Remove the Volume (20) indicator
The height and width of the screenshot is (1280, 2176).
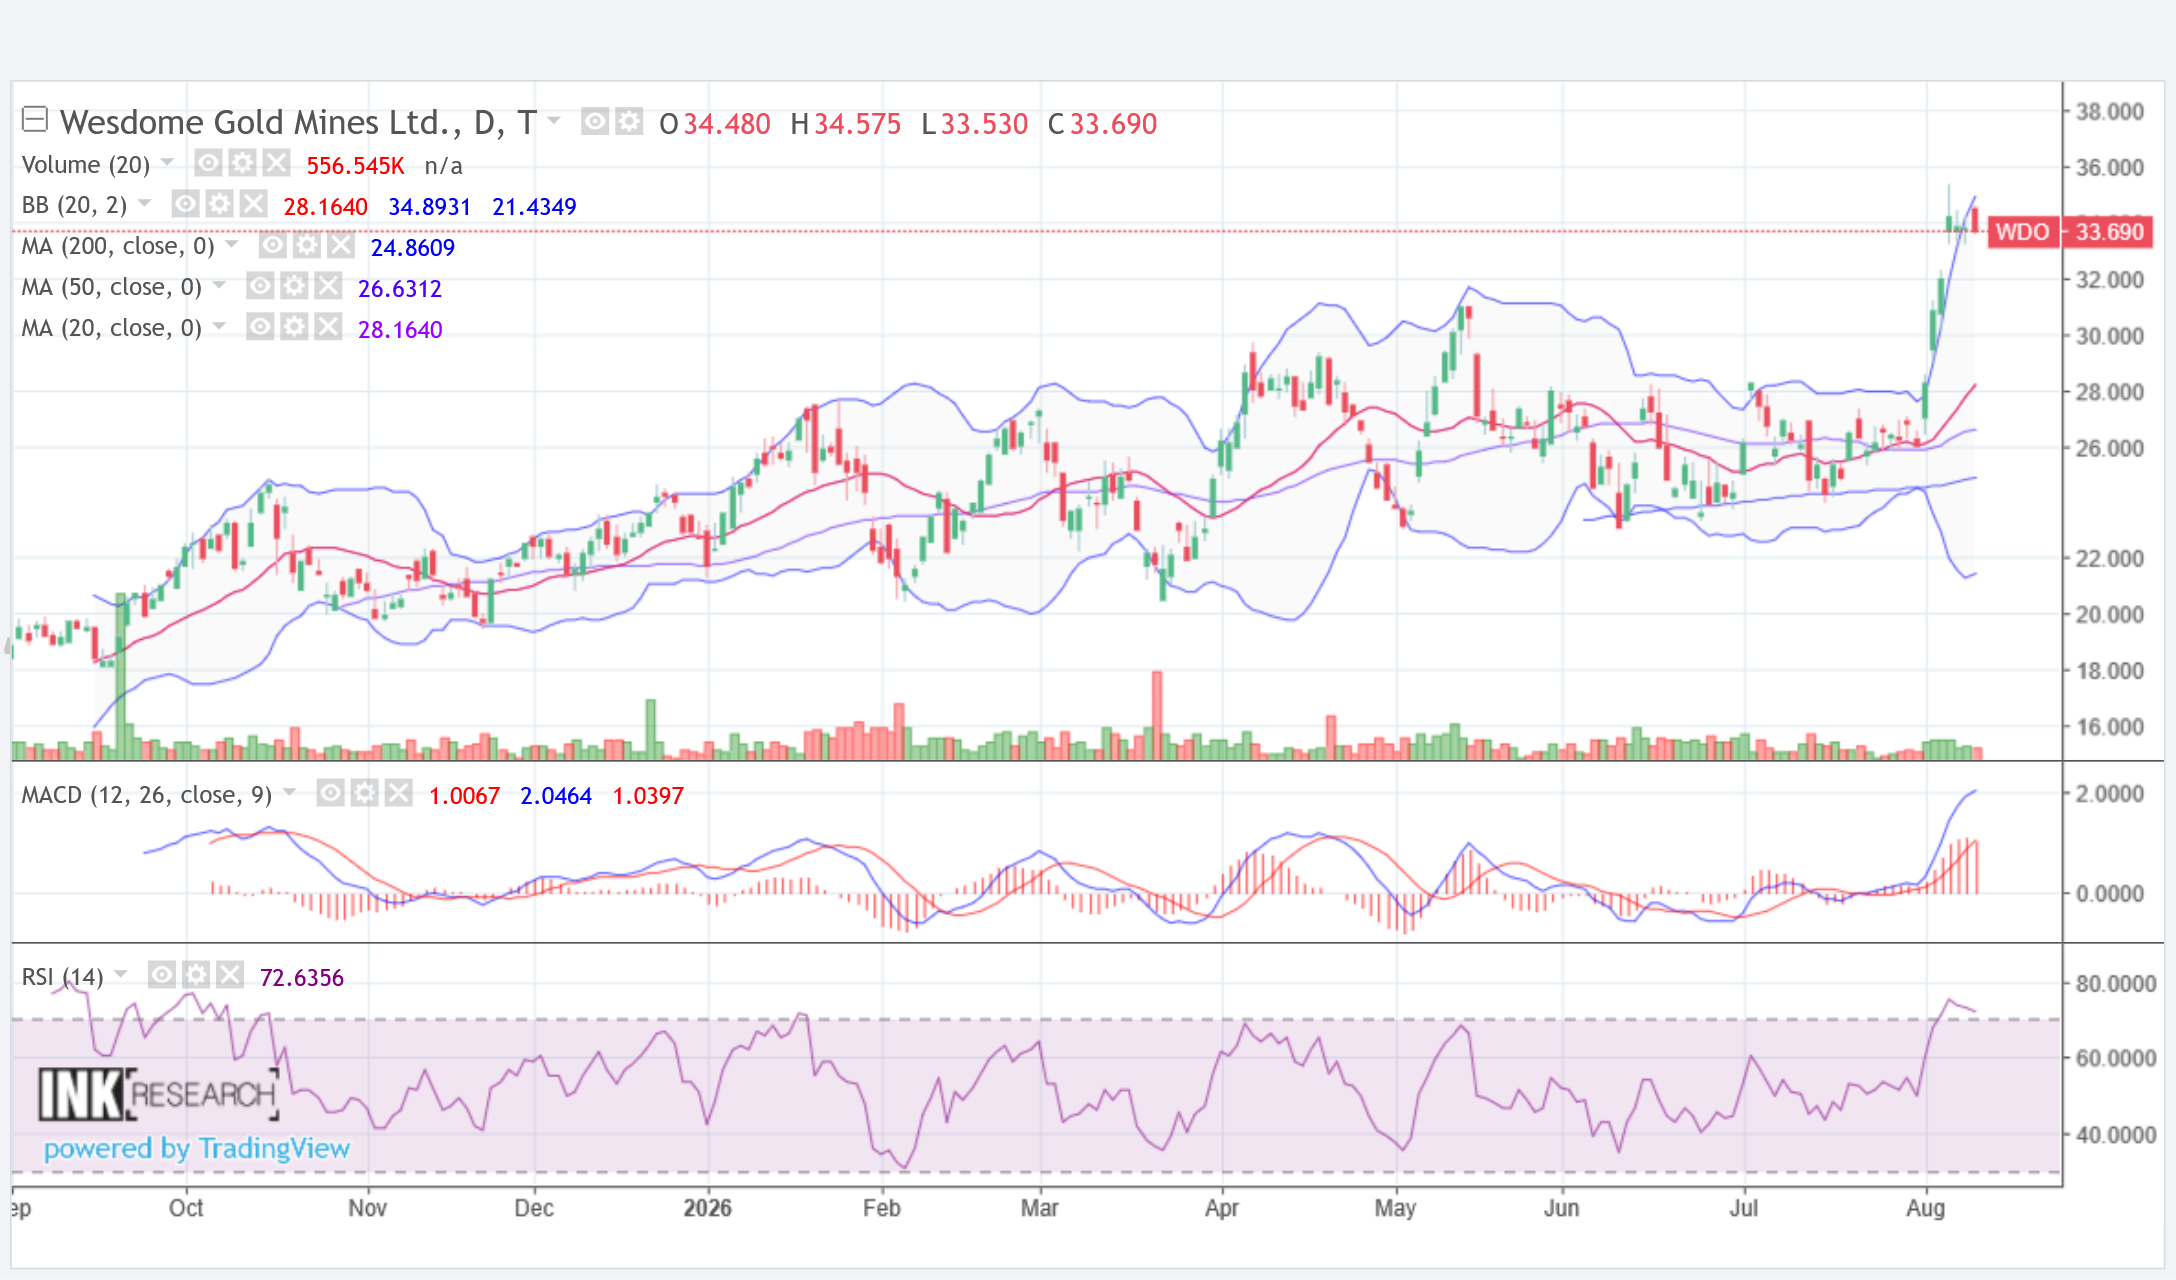pyautogui.click(x=276, y=163)
